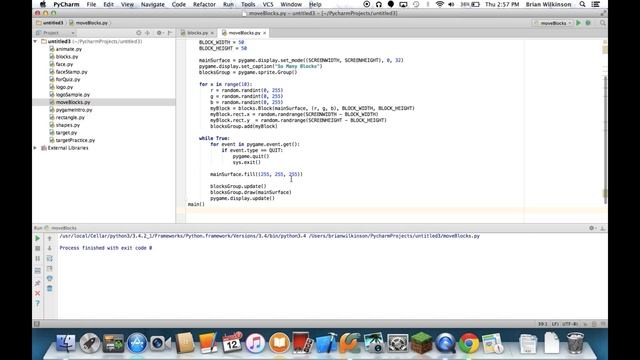
Task: Open the File menu
Action: (x=91, y=4)
